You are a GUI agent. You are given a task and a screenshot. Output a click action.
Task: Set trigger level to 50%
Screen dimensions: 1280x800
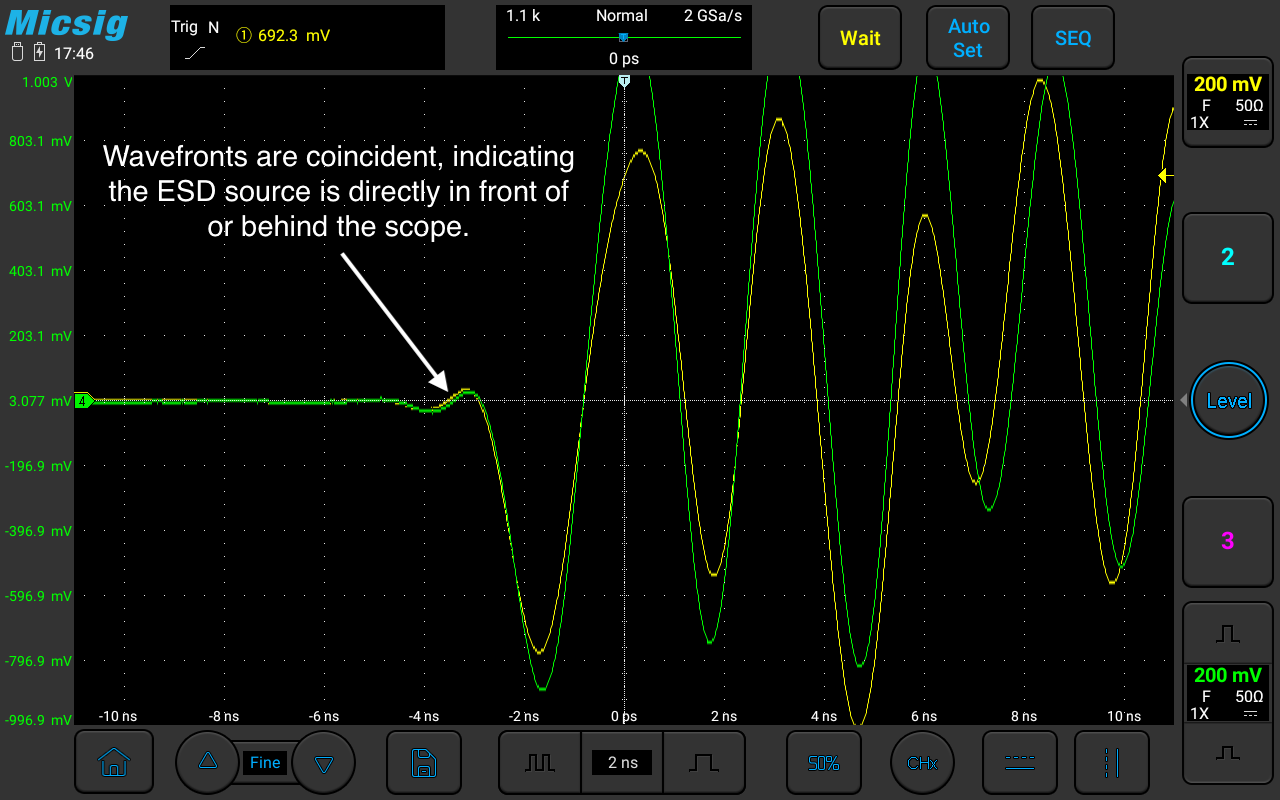coord(824,763)
